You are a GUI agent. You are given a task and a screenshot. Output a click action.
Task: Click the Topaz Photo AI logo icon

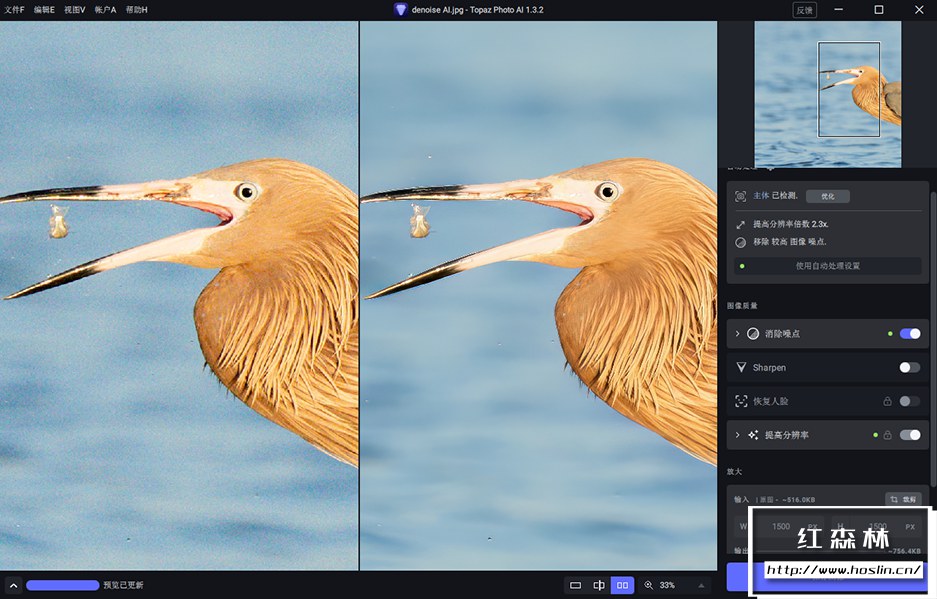(401, 9)
